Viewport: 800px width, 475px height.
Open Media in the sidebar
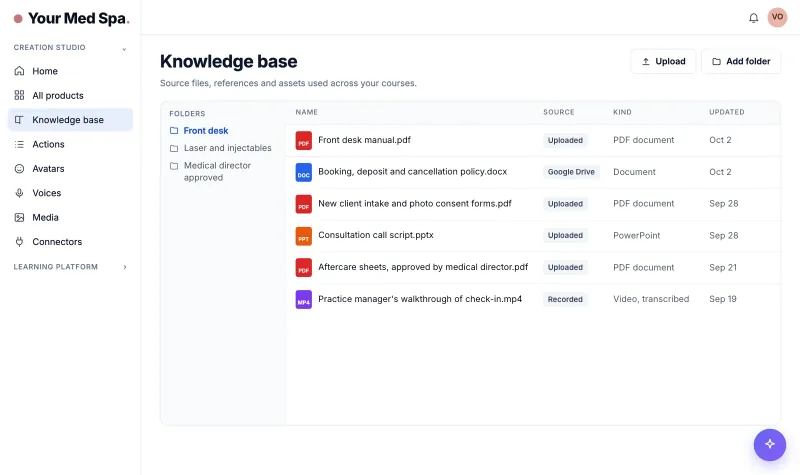click(x=70, y=218)
